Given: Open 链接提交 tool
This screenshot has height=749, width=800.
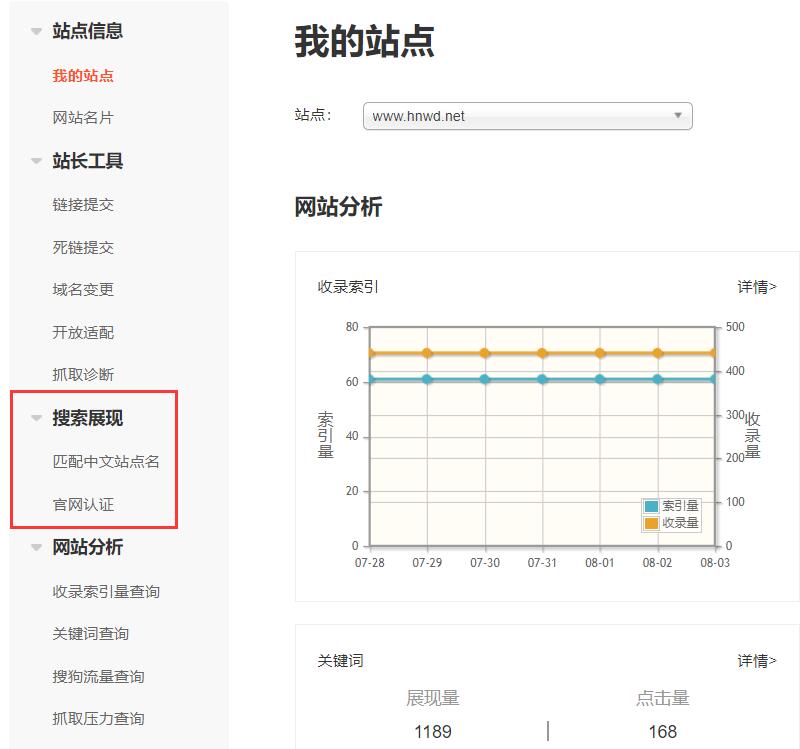Looking at the screenshot, I should (83, 204).
